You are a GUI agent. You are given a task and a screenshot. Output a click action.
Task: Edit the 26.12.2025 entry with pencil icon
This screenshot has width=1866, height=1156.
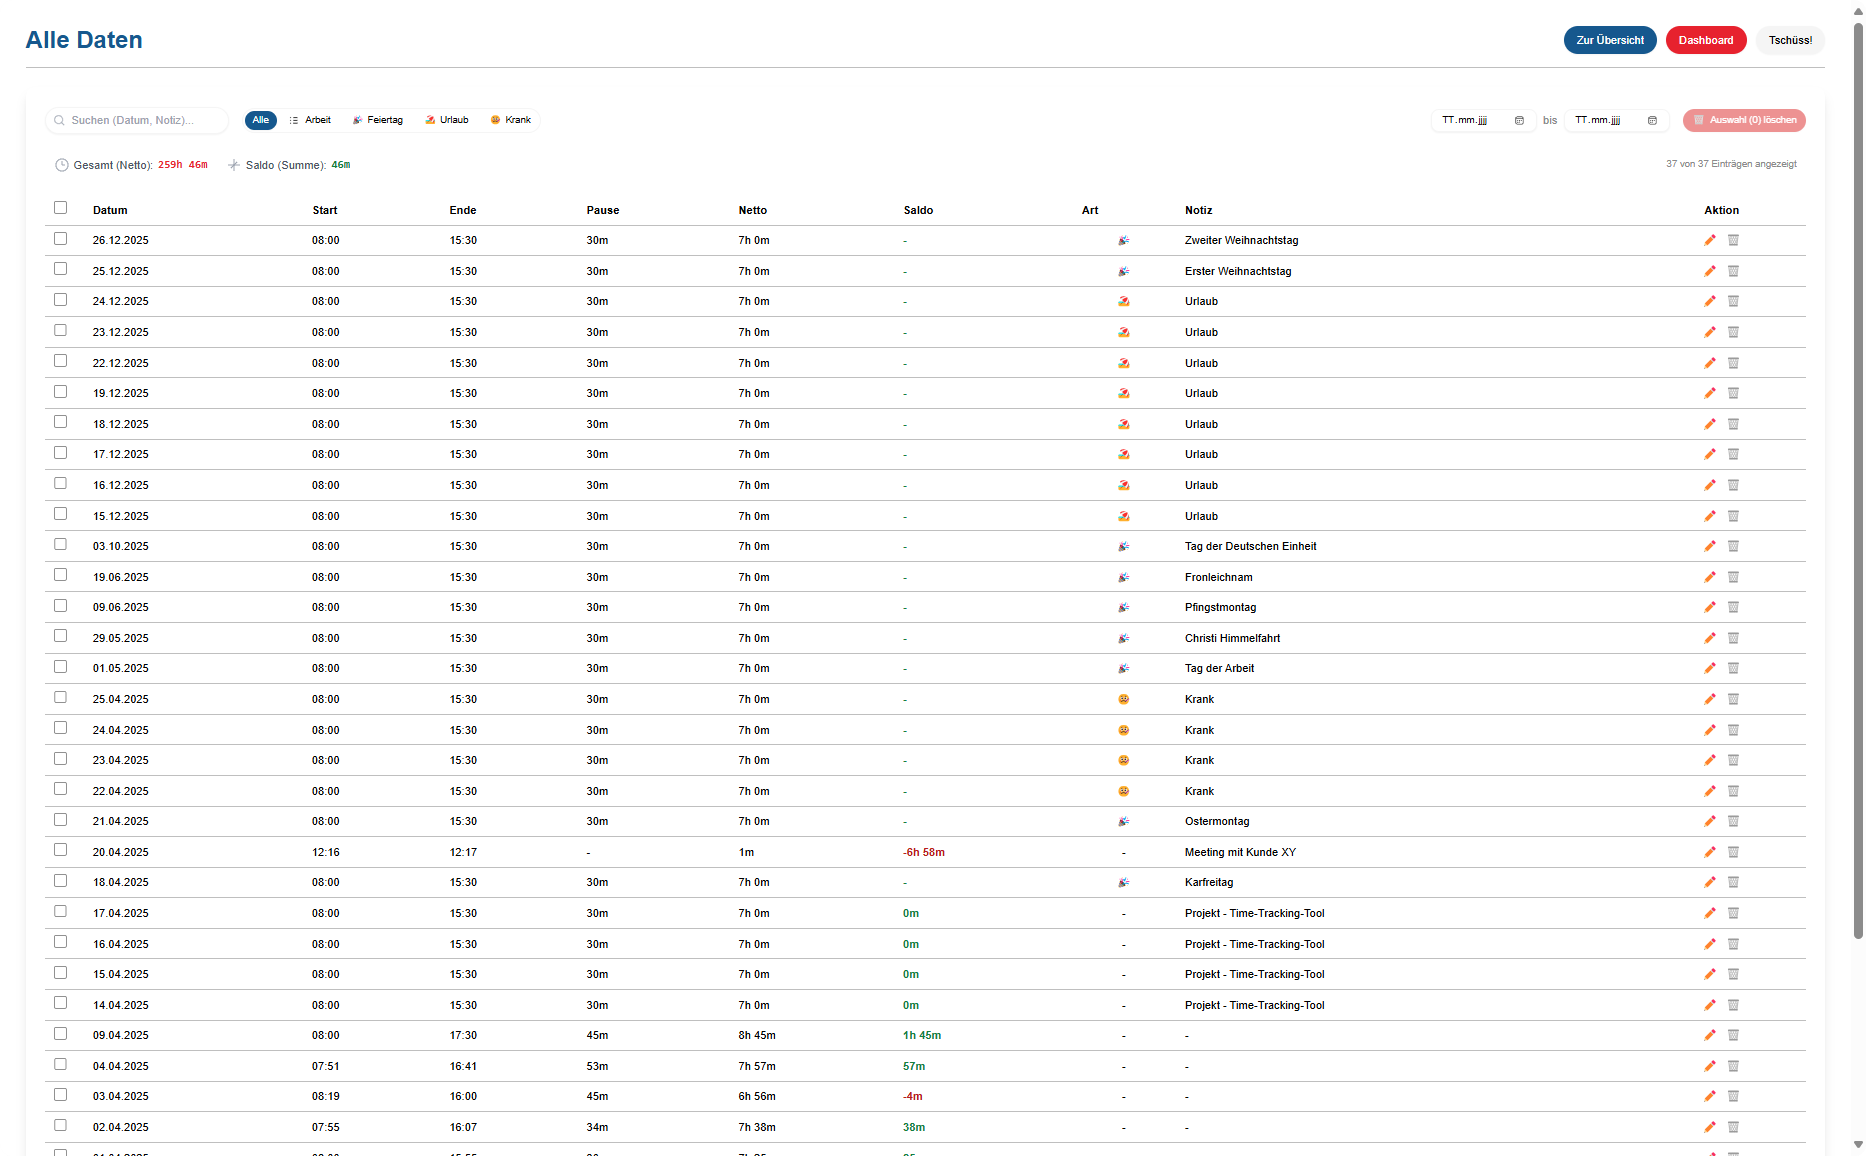[x=1710, y=240]
